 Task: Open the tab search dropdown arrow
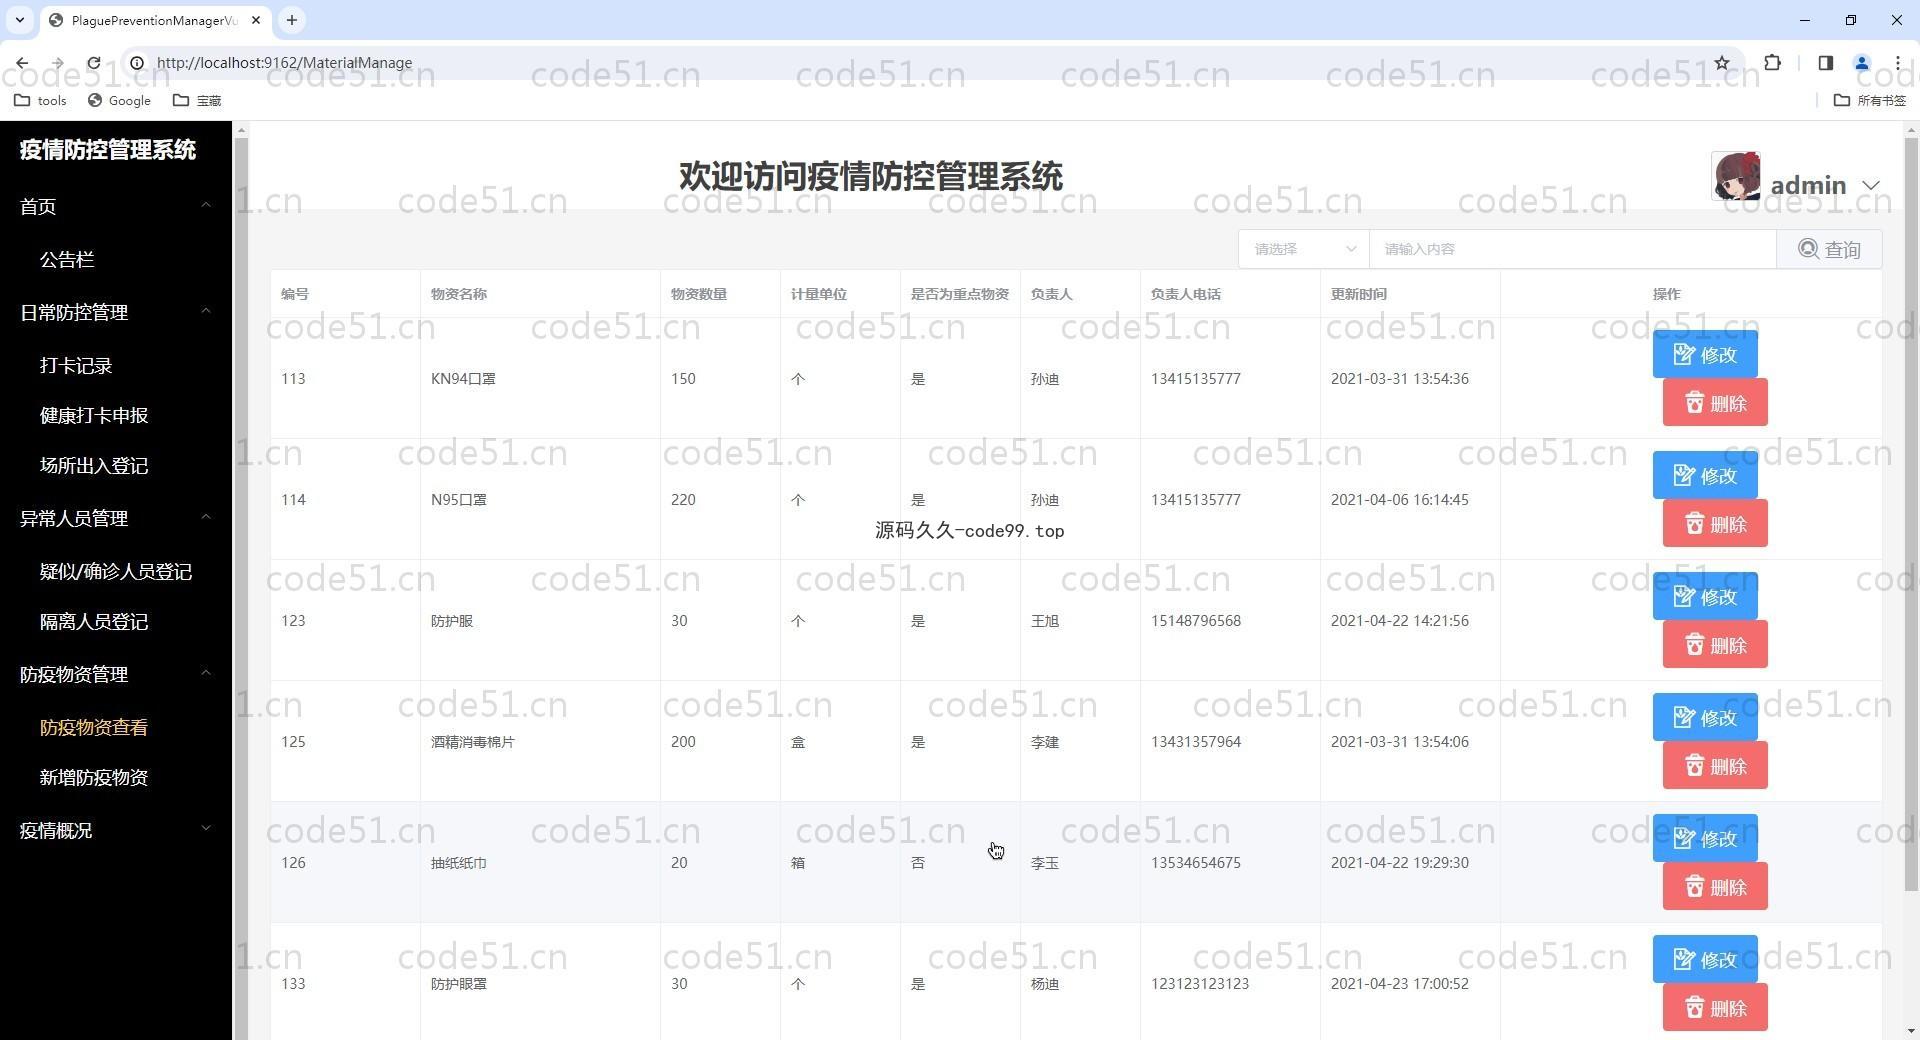click(20, 20)
